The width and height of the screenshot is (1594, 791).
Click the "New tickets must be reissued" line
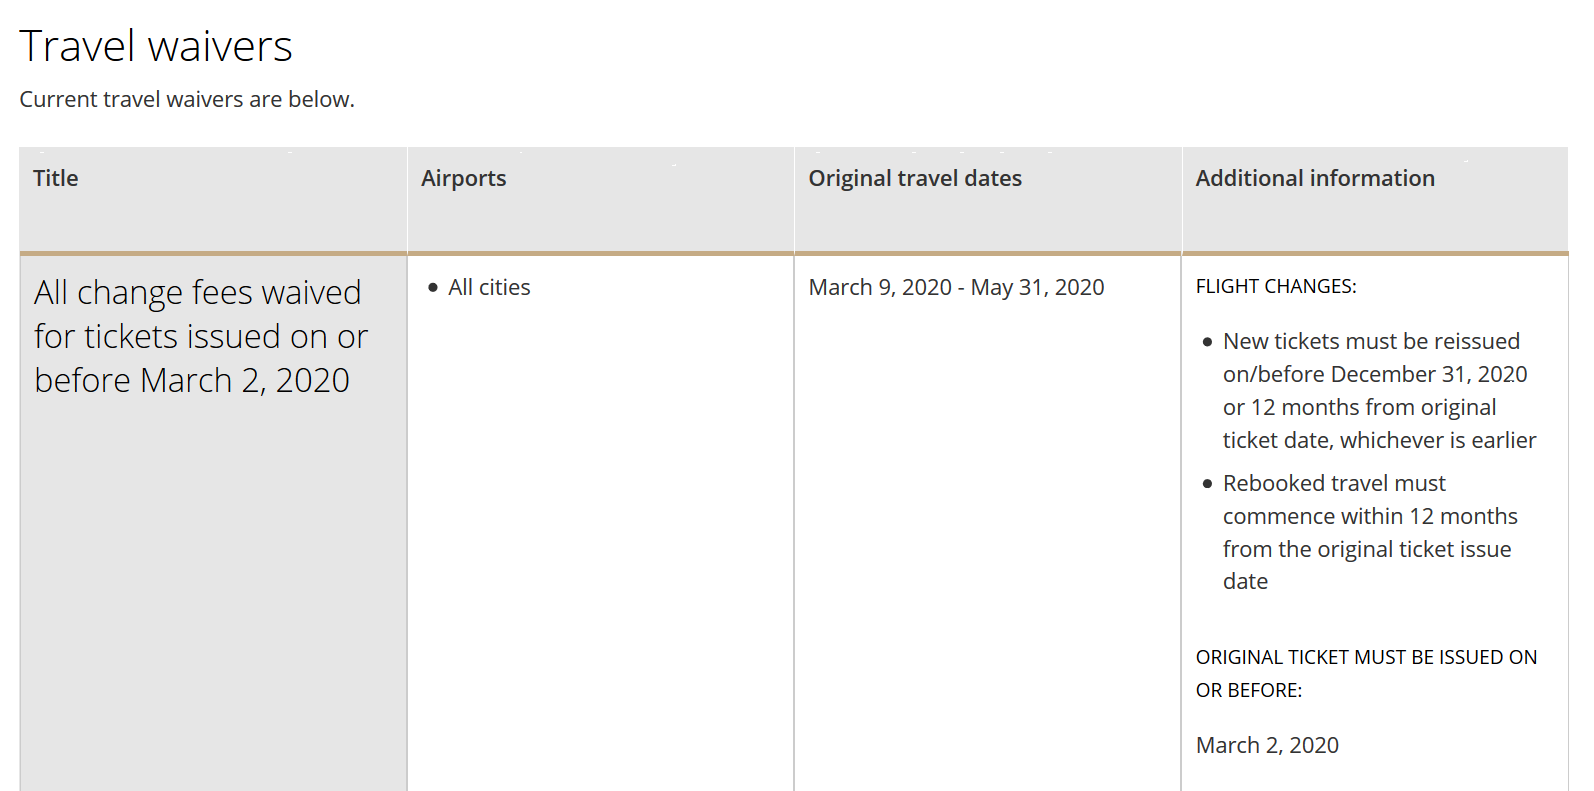[1371, 342]
